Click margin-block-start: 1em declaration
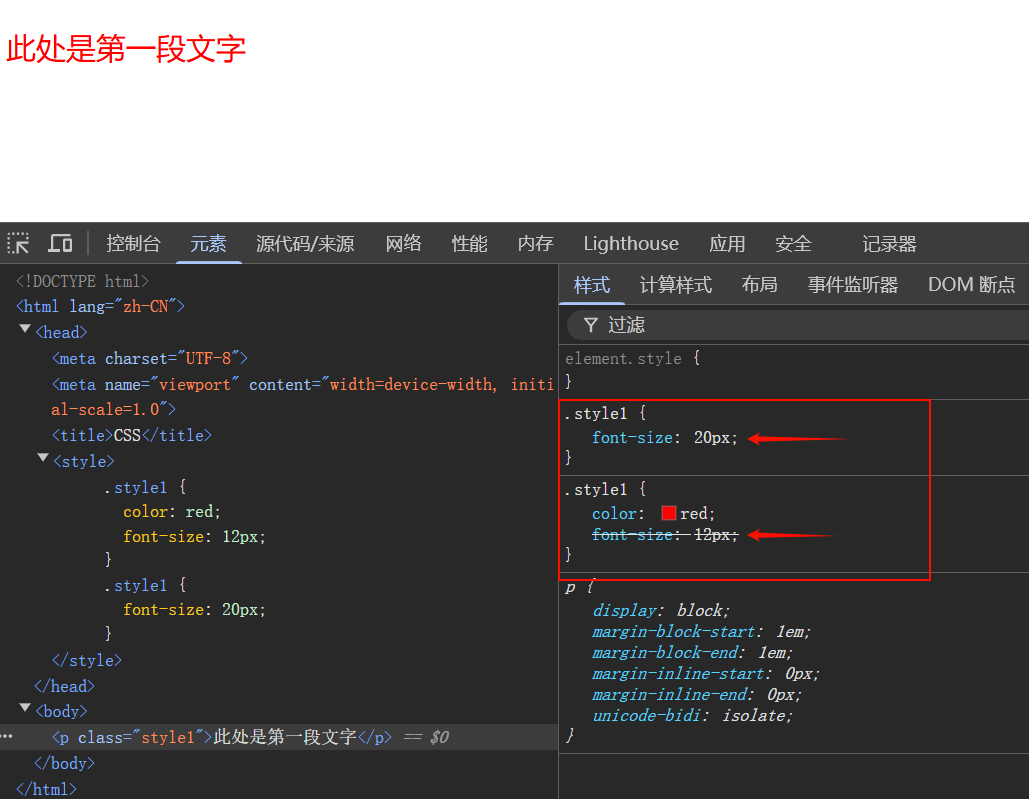1029x799 pixels. coord(702,632)
